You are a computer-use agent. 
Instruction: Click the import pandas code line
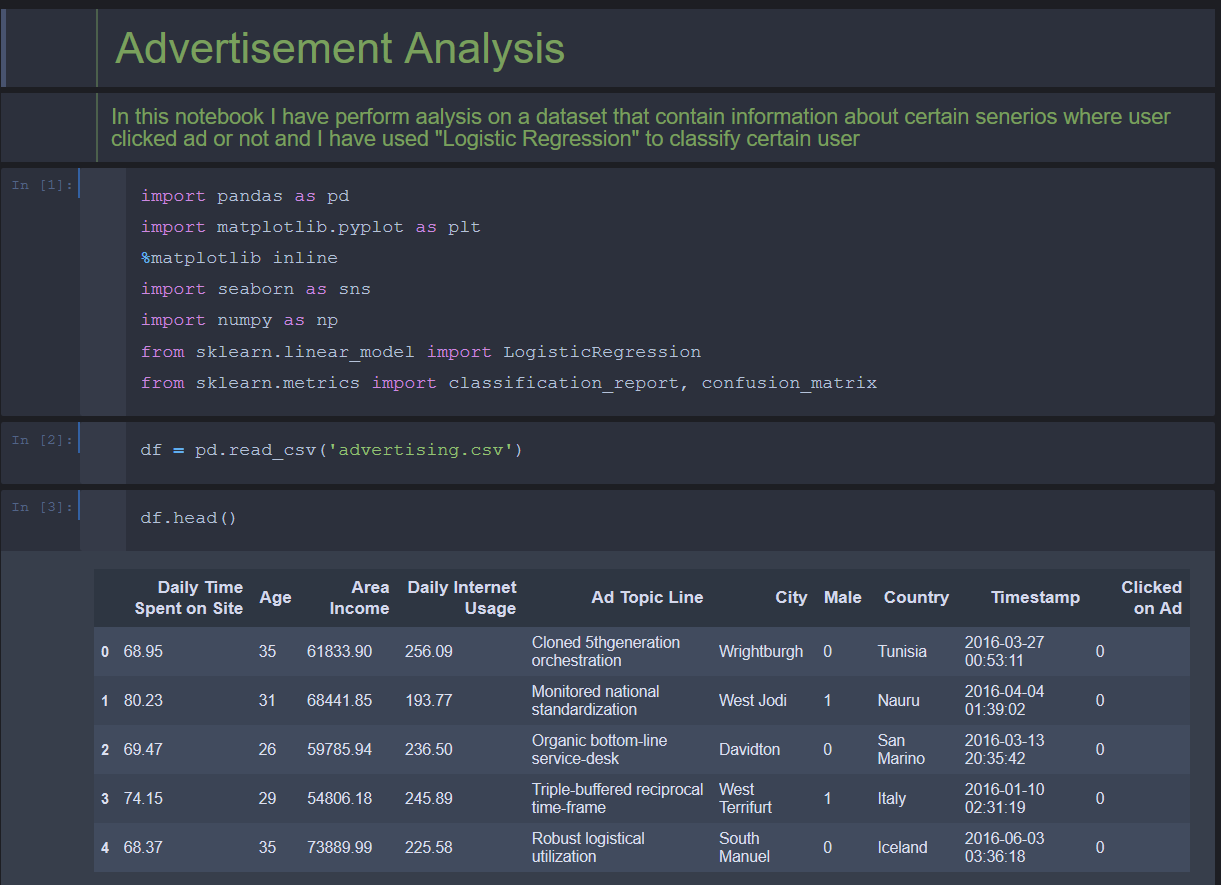point(240,195)
